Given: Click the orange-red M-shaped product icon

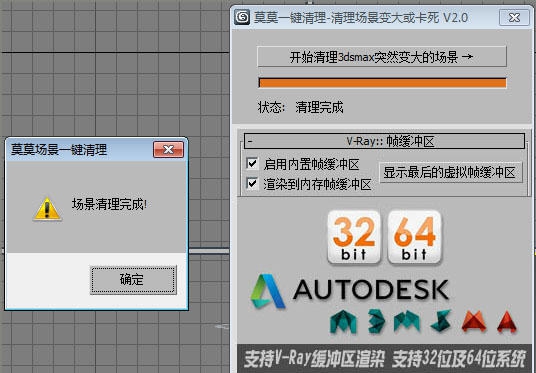Looking at the screenshot, I should (x=474, y=321).
